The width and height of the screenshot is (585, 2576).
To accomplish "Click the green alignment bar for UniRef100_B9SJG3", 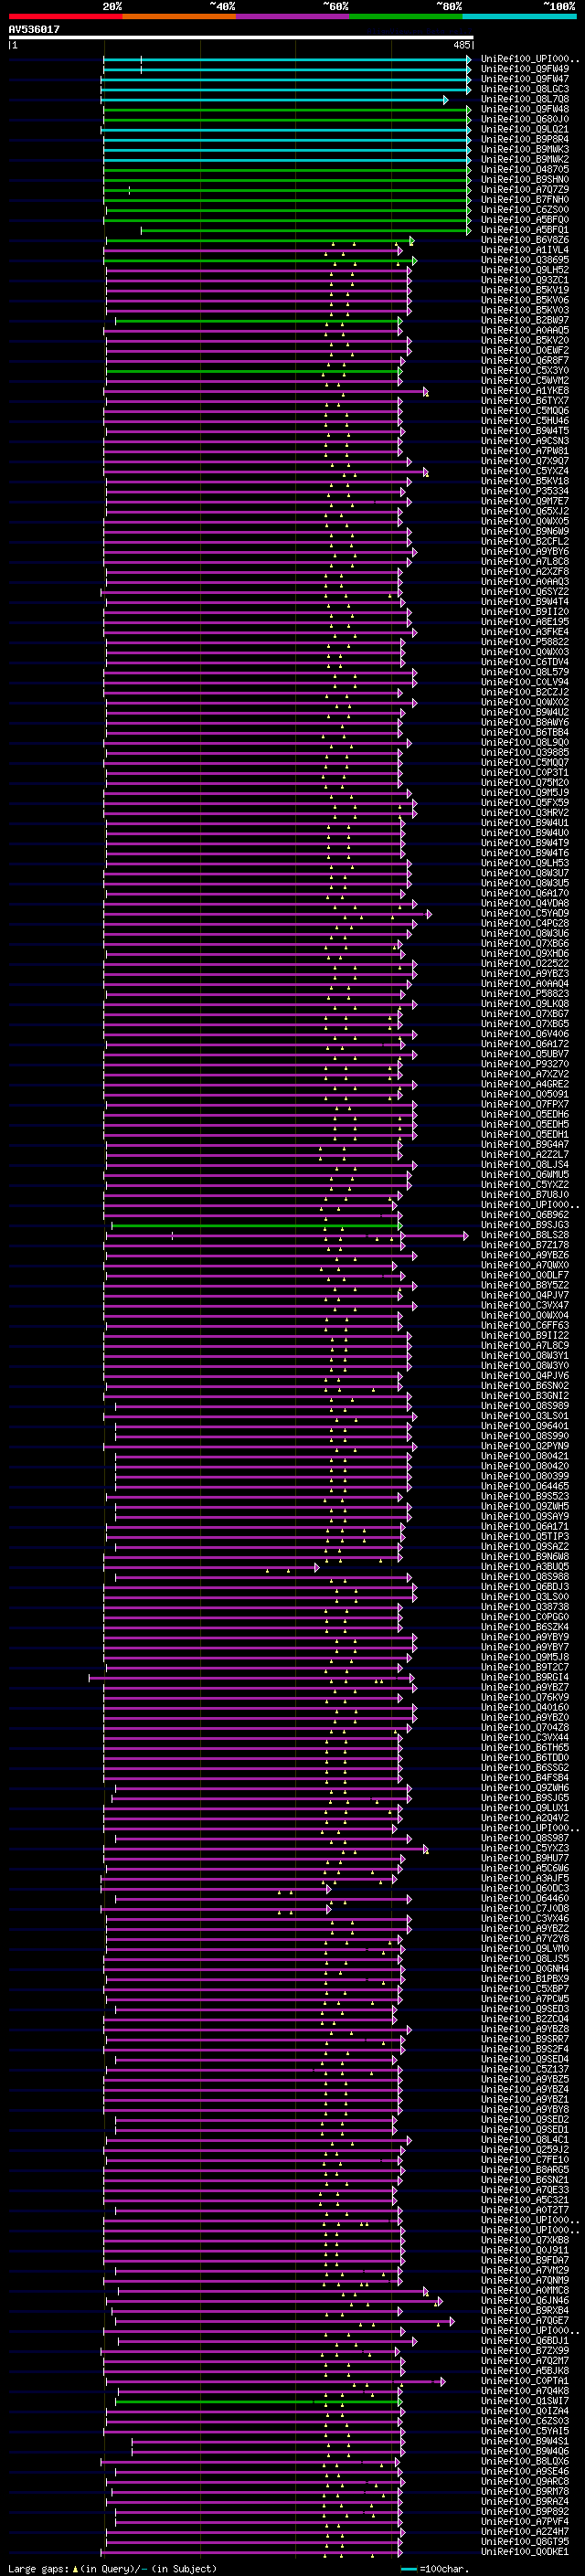I will 257,1226.
